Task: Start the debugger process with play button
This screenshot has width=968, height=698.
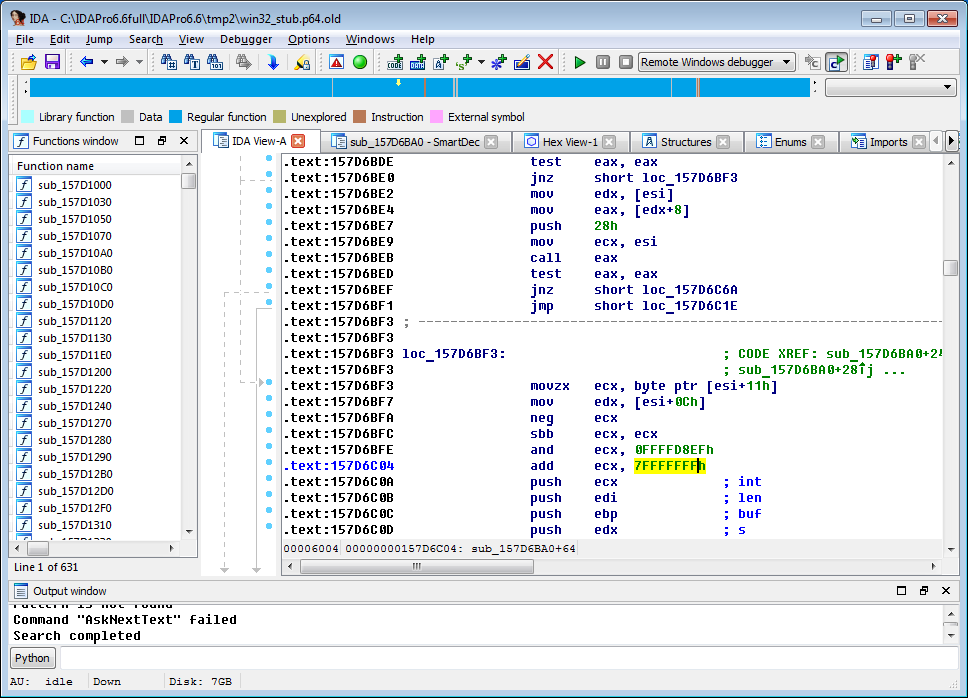Action: [x=579, y=62]
